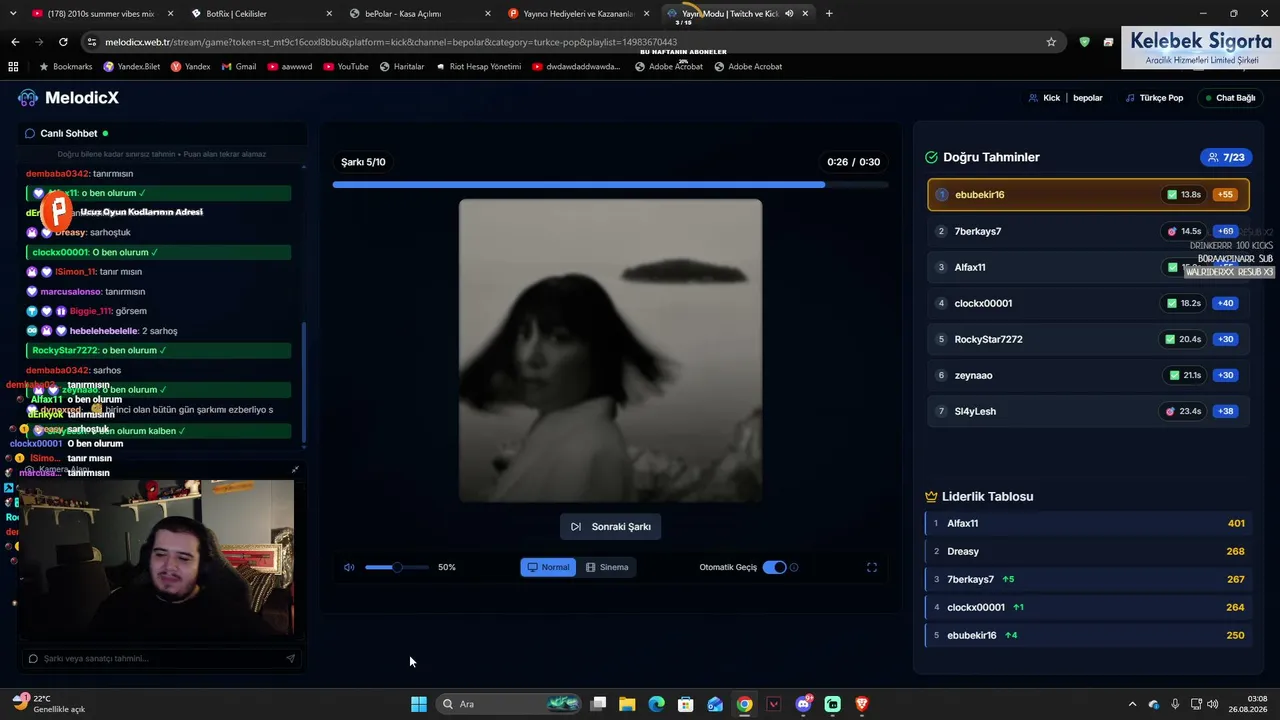Click the Türkçe Pop category badge
Viewport: 1280px width, 720px height.
(x=1154, y=98)
